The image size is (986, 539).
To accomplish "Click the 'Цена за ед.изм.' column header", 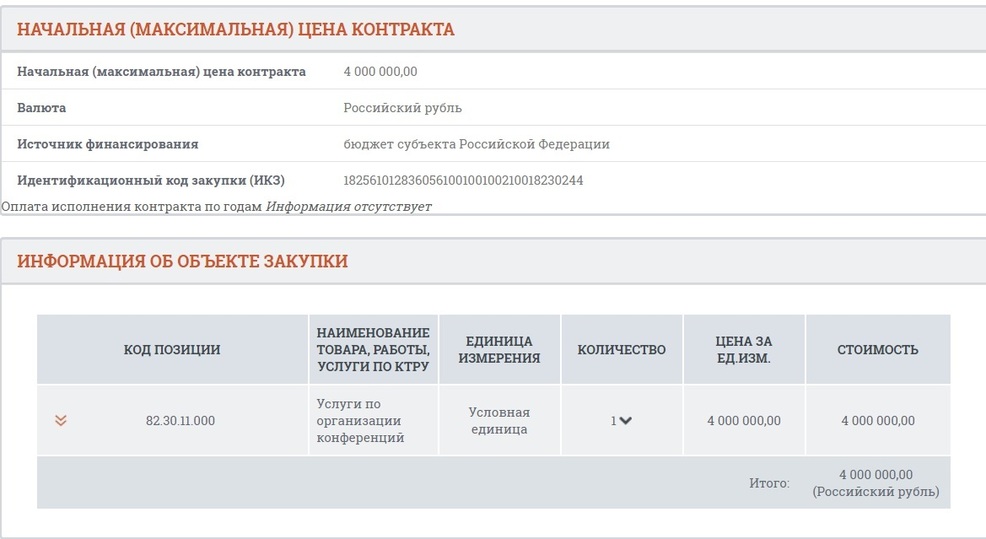I will (744, 350).
